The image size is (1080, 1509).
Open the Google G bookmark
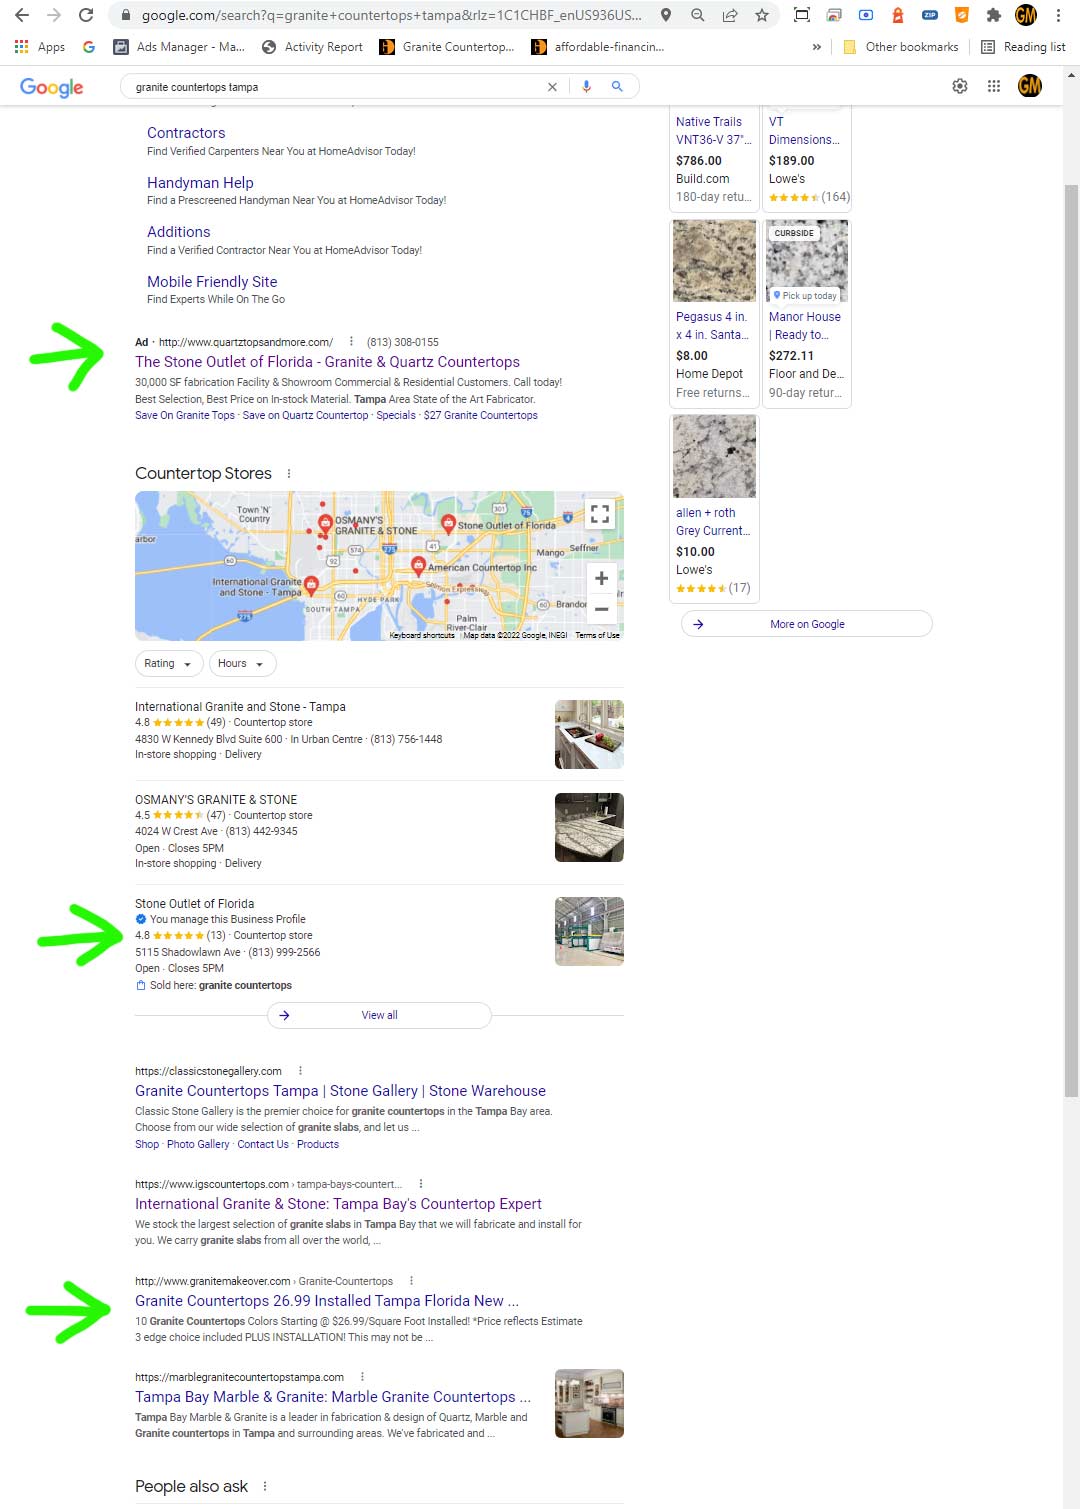point(89,47)
